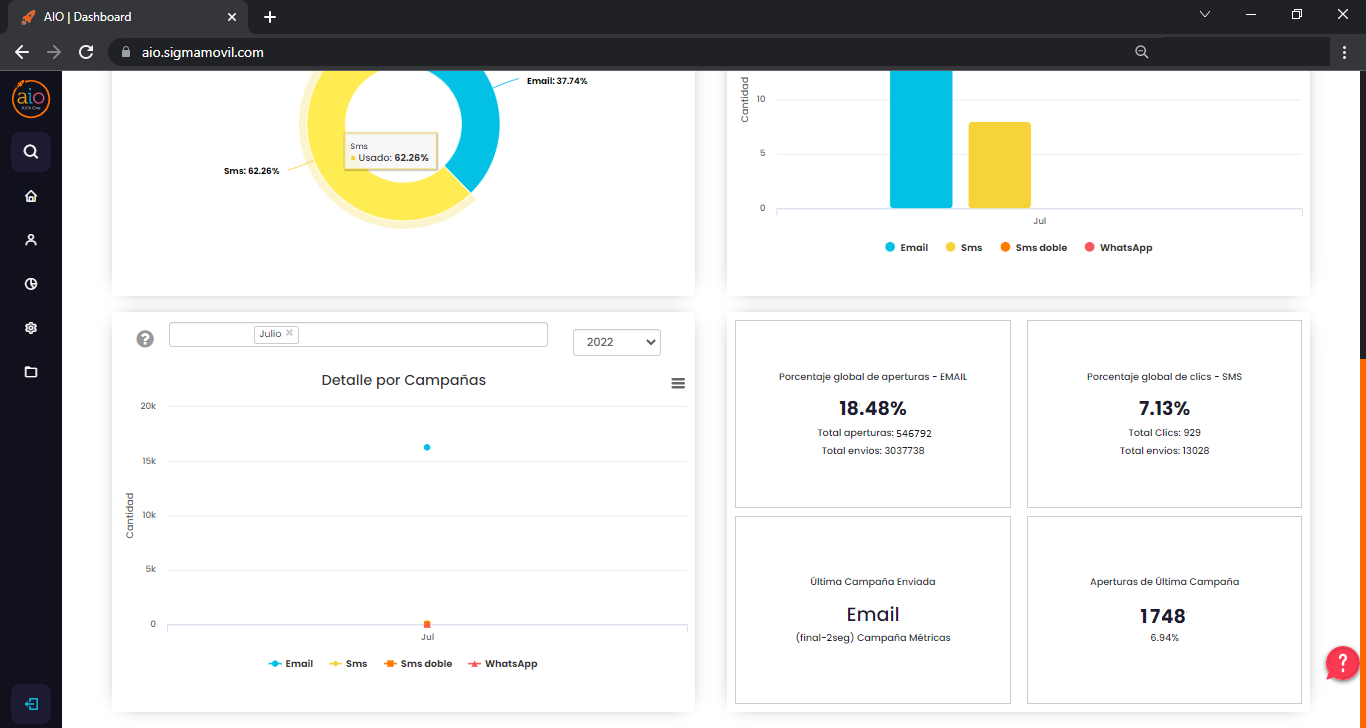Log out using the sidebar exit icon
Image resolution: width=1366 pixels, height=728 pixels.
coord(30,703)
